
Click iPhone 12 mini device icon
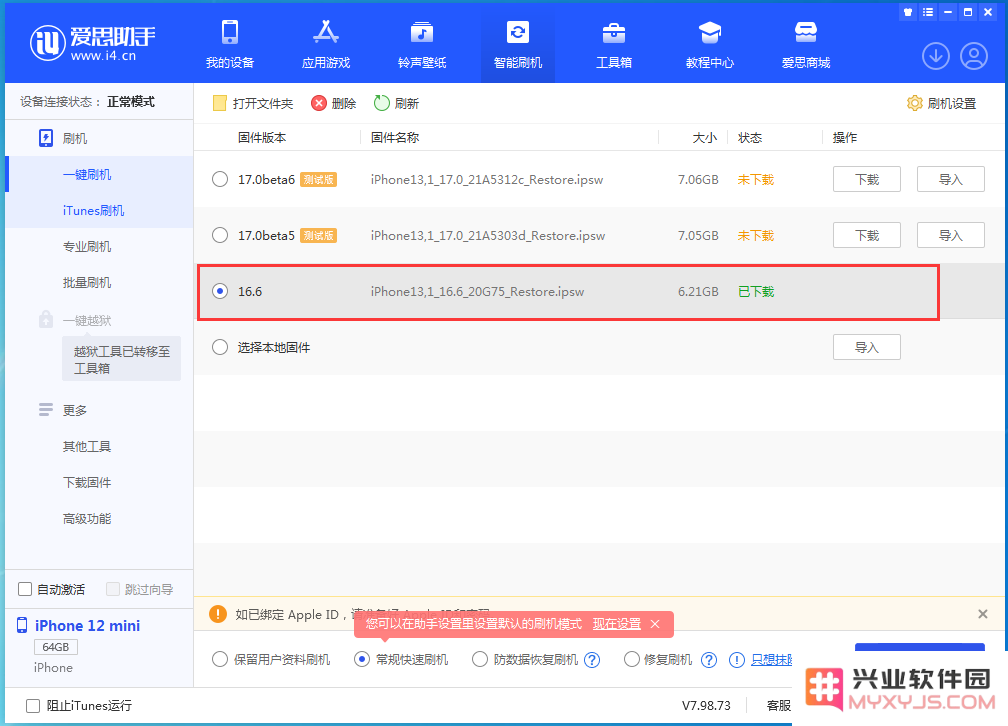tap(22, 625)
